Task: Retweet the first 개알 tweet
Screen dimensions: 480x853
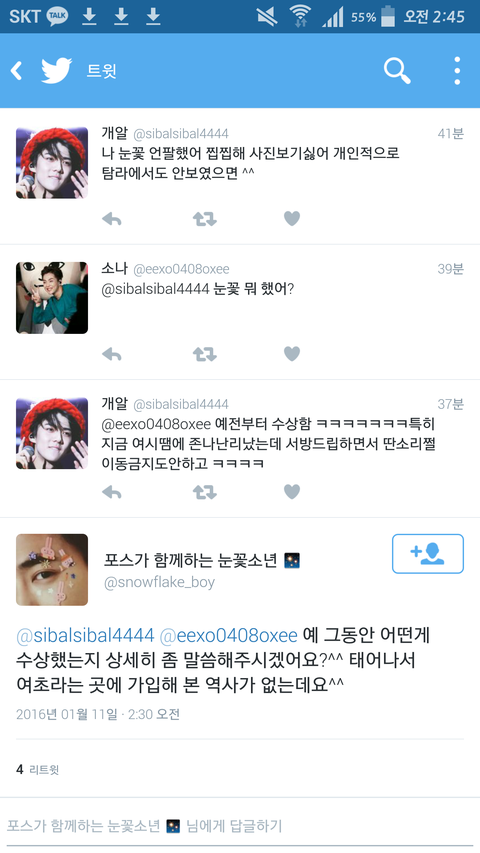Action: pyautogui.click(x=205, y=219)
